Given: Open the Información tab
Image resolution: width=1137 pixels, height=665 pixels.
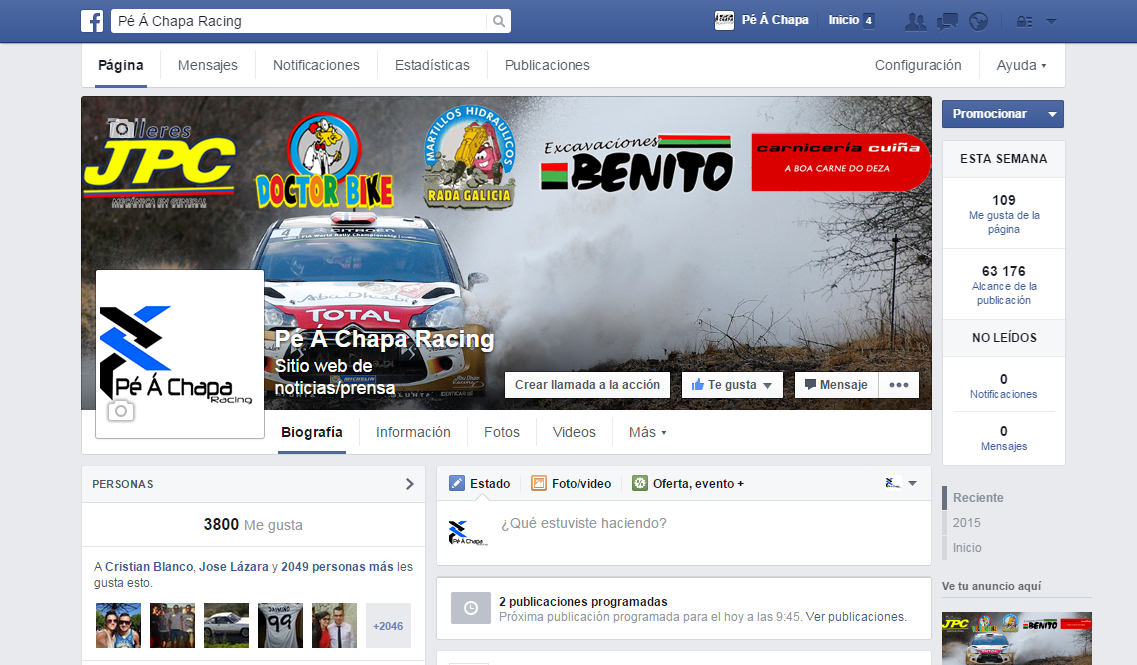Looking at the screenshot, I should [x=413, y=432].
